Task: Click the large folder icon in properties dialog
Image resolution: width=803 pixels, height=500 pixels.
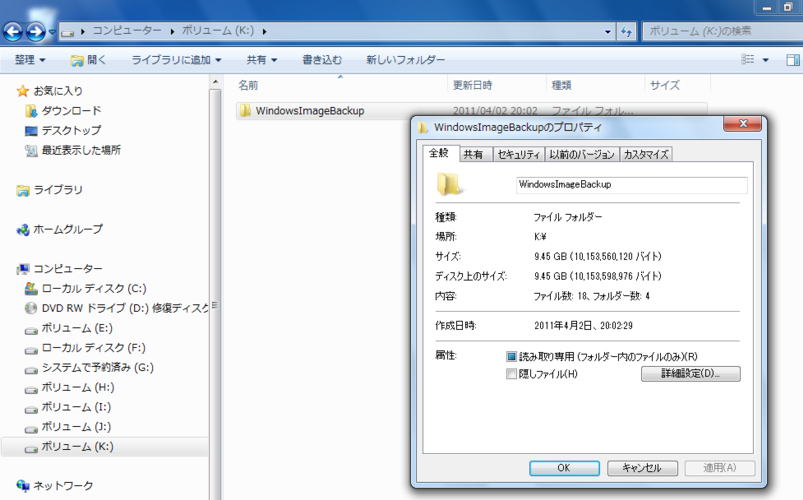Action: pyautogui.click(x=449, y=184)
